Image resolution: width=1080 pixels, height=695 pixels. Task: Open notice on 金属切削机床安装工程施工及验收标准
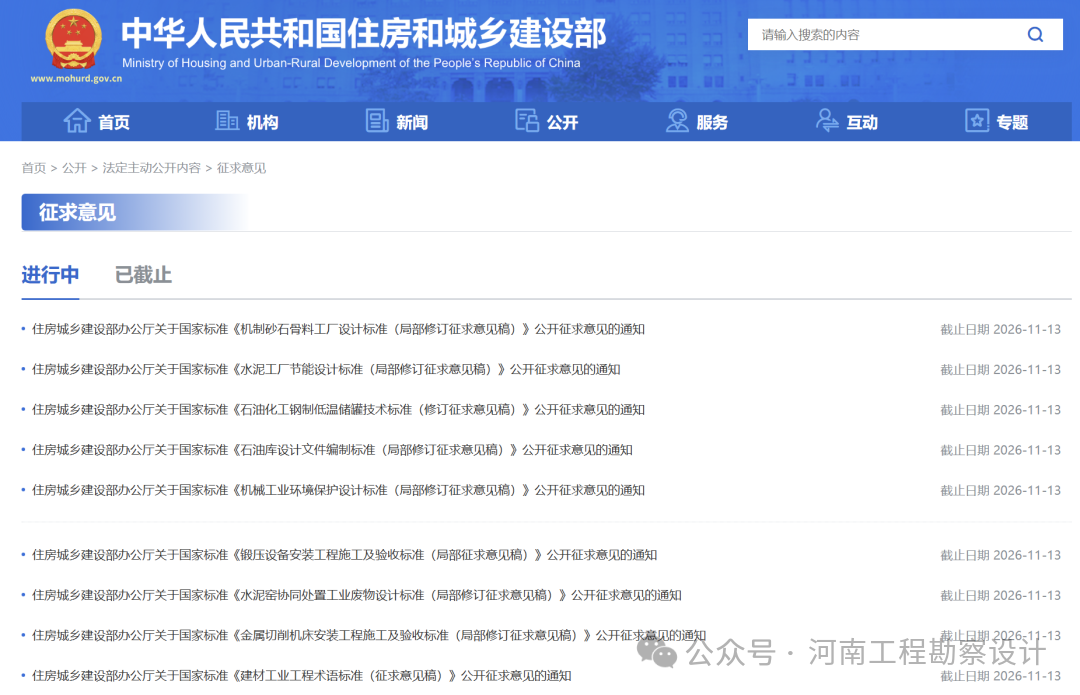point(369,635)
